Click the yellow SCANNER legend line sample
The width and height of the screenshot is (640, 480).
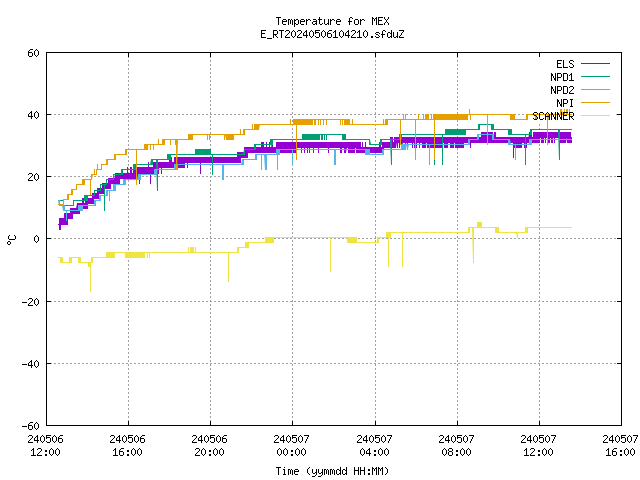595,116
